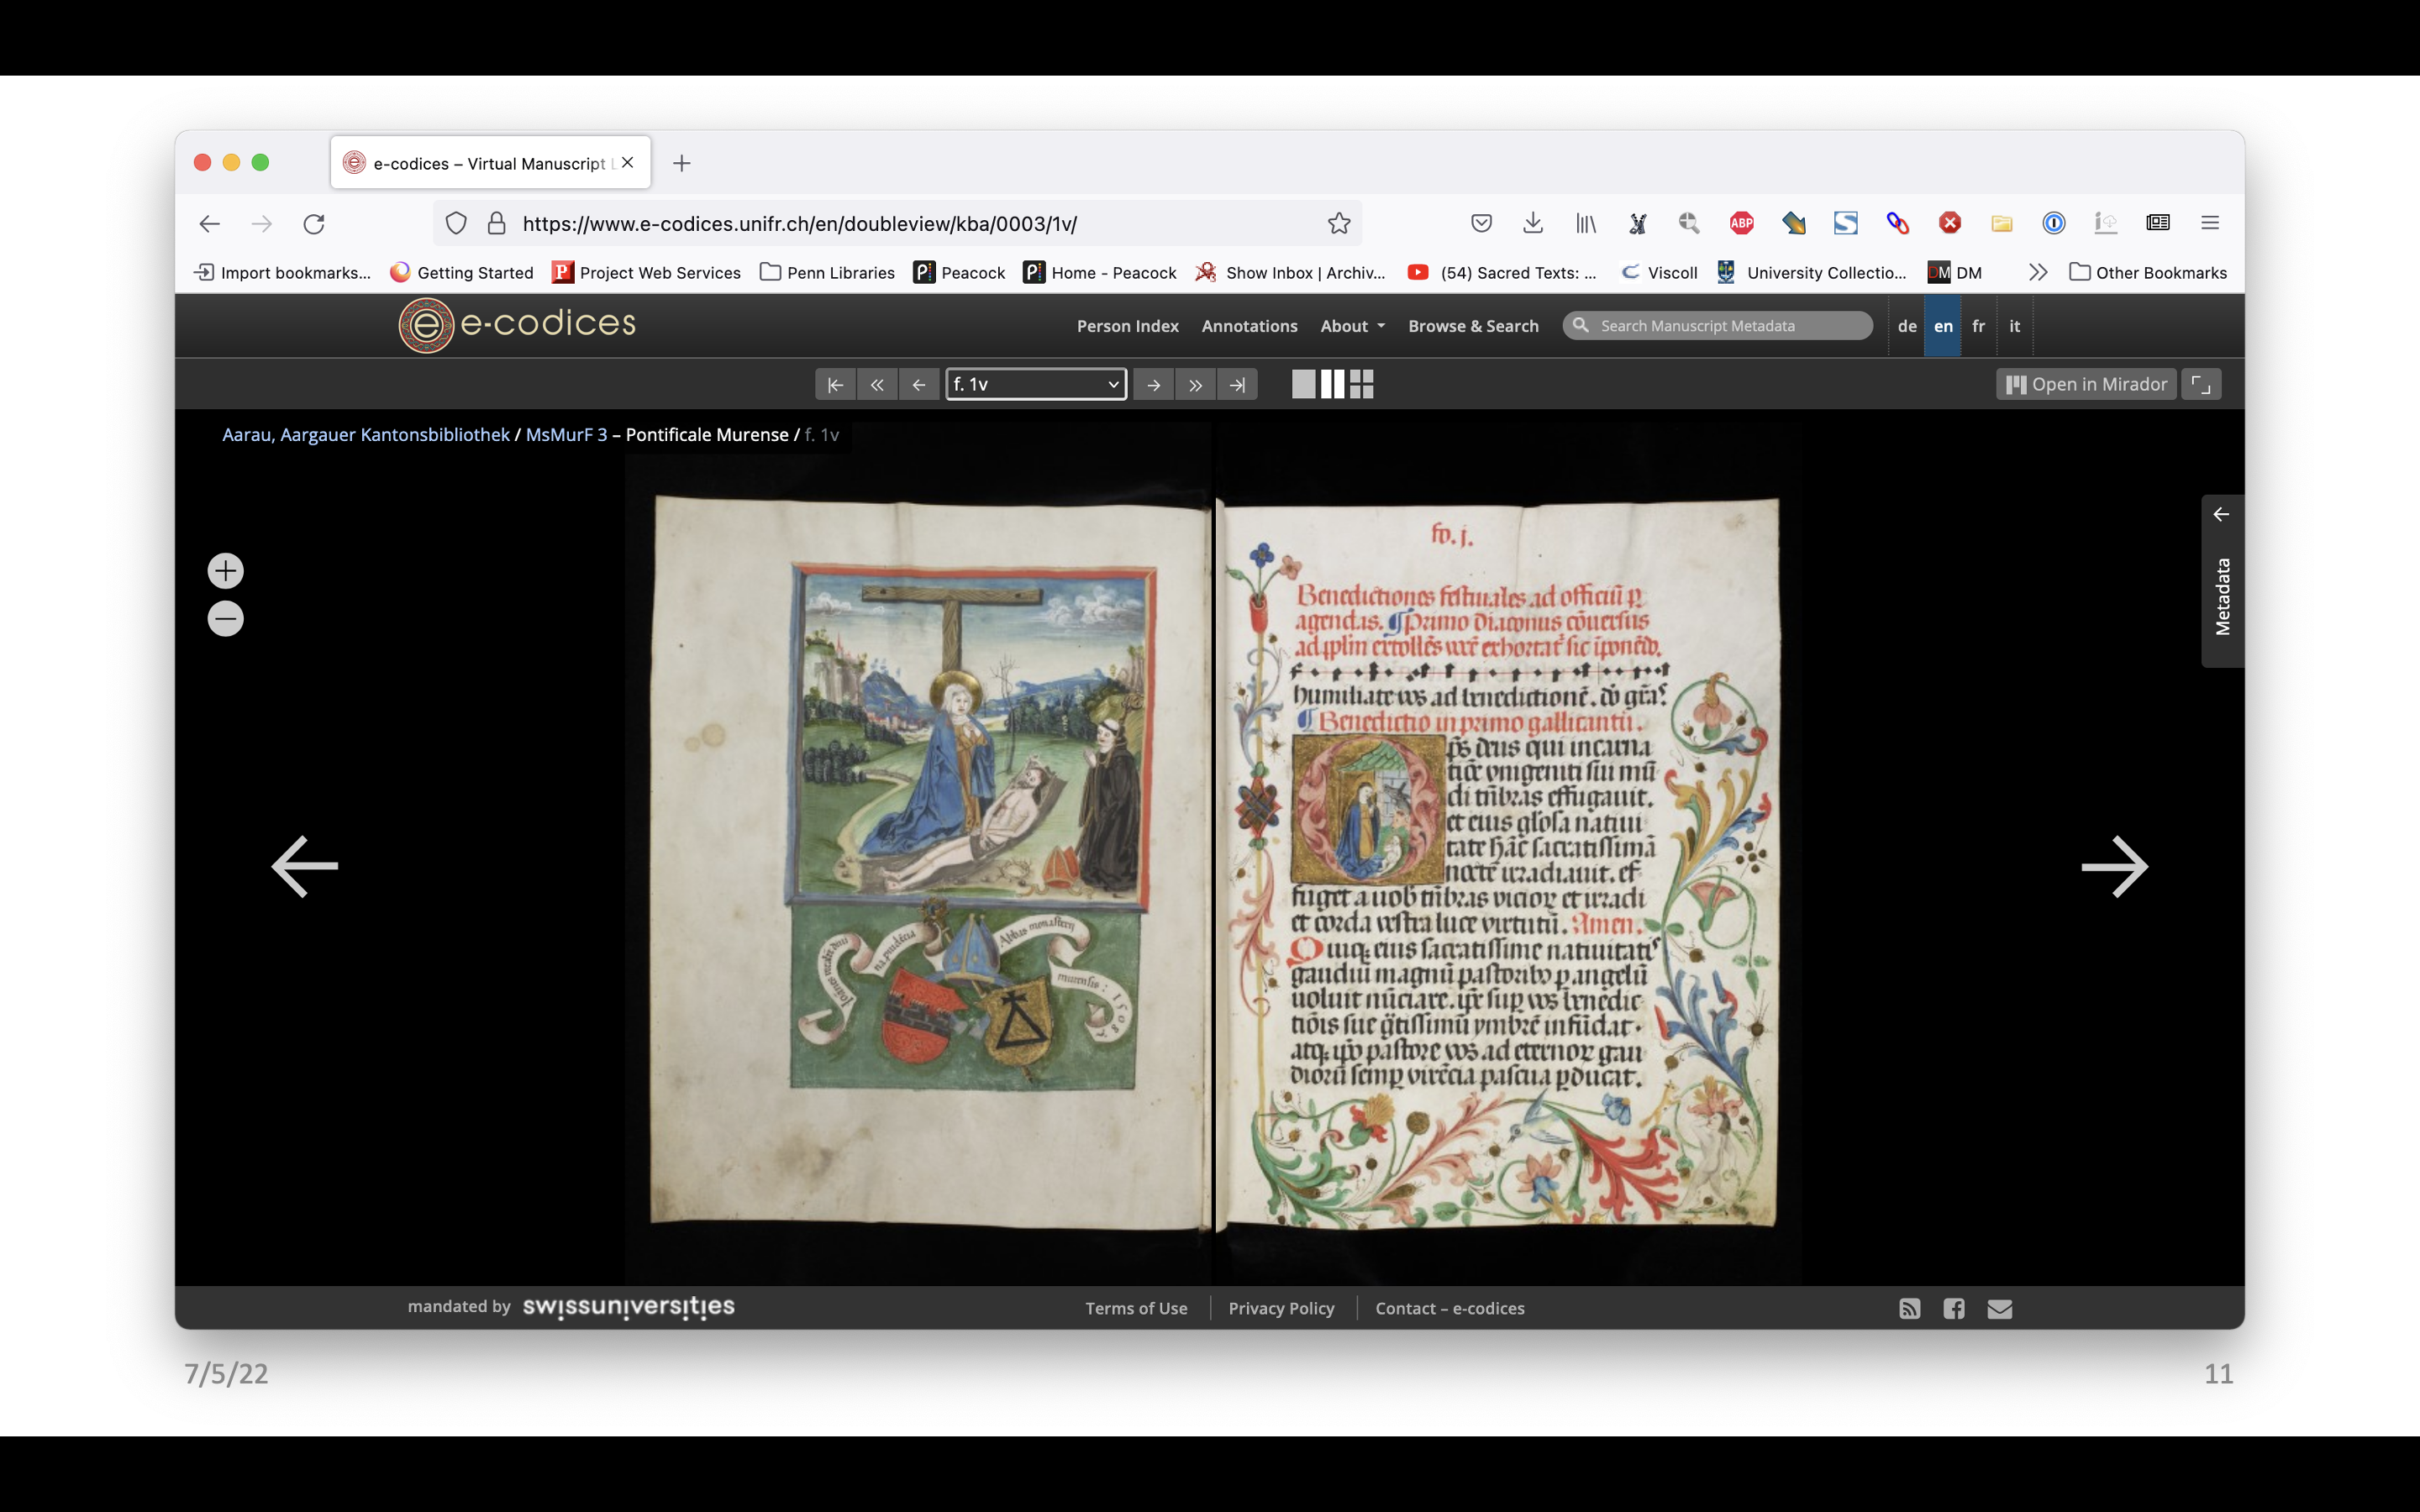Open Browse & Search
2420x1512 pixels.
pyautogui.click(x=1473, y=326)
